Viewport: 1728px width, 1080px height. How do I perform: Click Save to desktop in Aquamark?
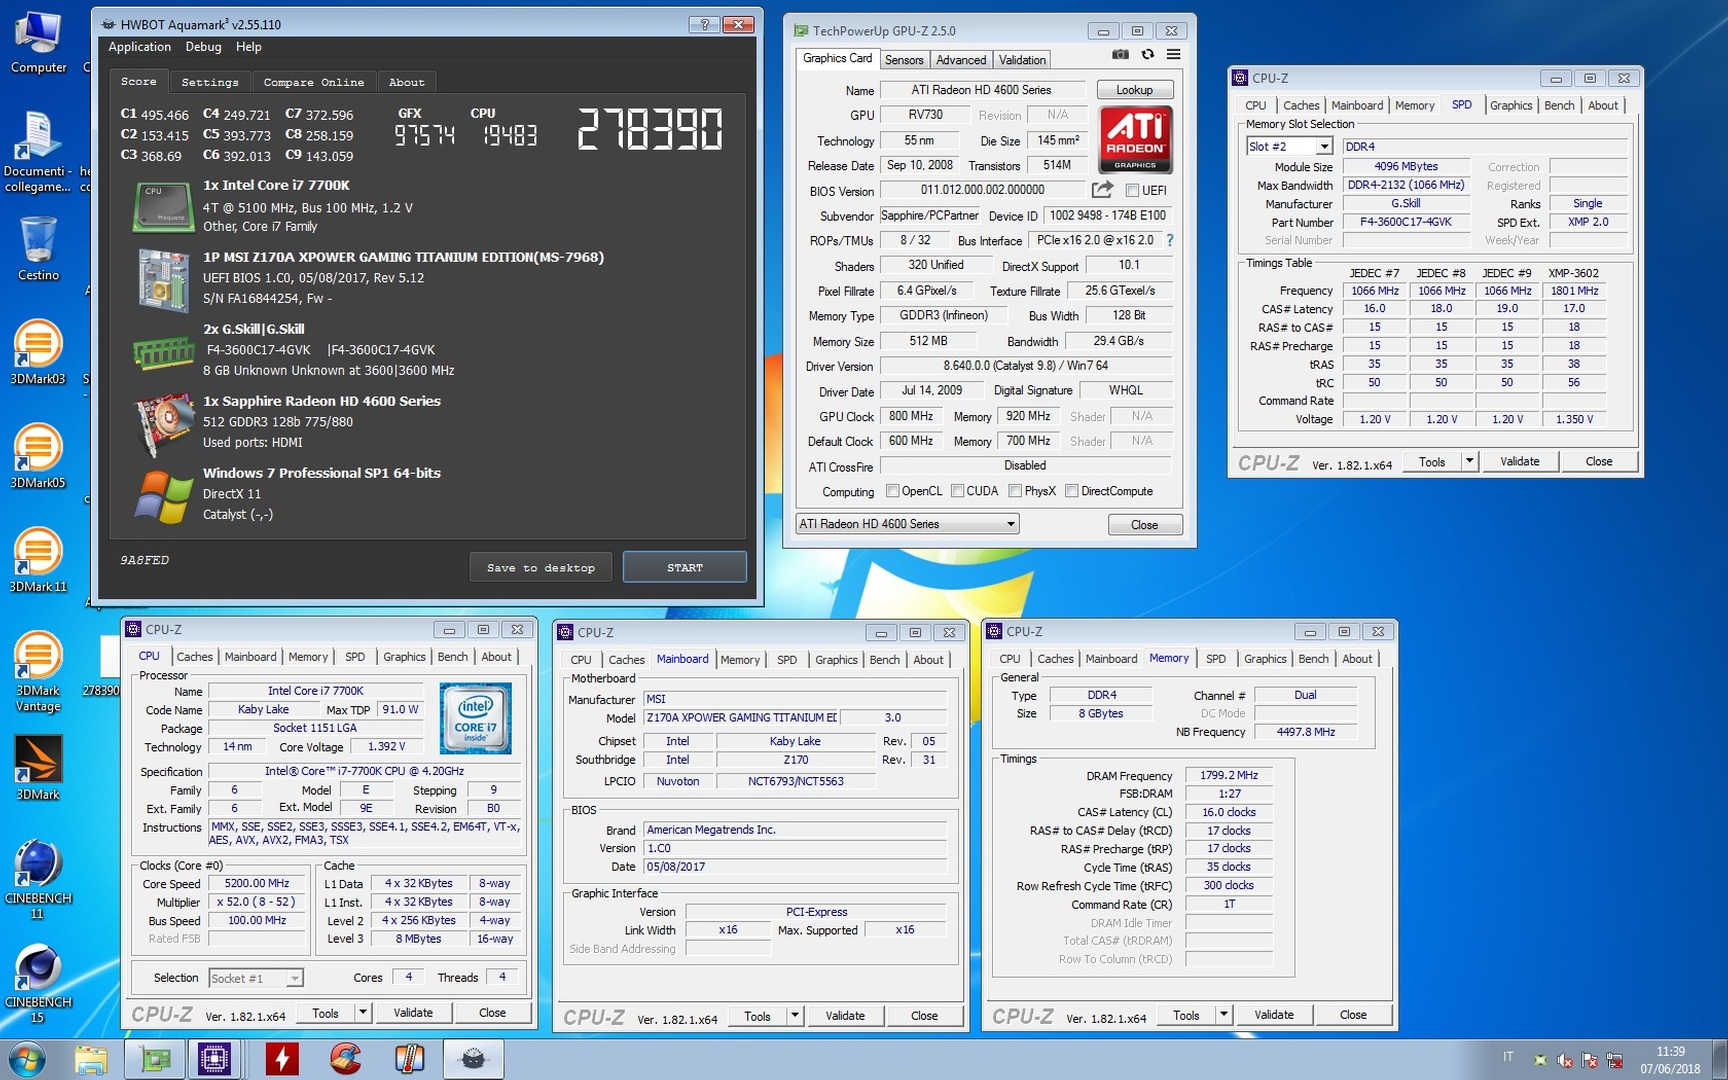point(541,567)
